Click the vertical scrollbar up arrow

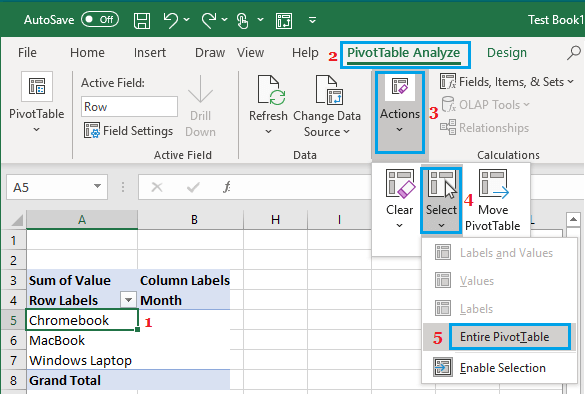pos(573,219)
